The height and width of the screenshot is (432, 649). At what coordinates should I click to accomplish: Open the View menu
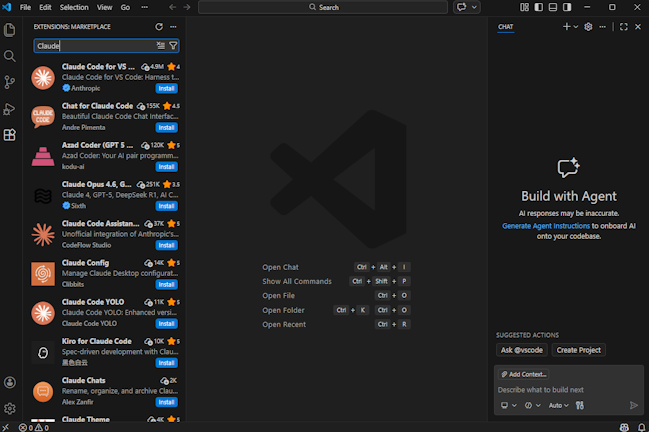[x=104, y=7]
